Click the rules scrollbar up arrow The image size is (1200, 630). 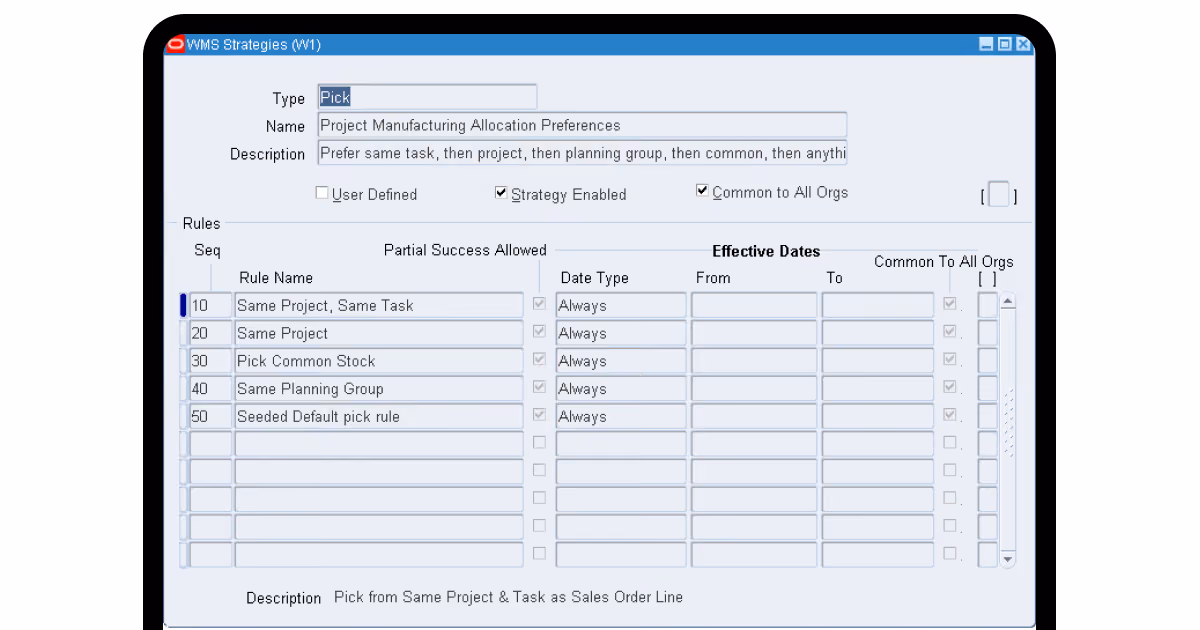(1007, 301)
